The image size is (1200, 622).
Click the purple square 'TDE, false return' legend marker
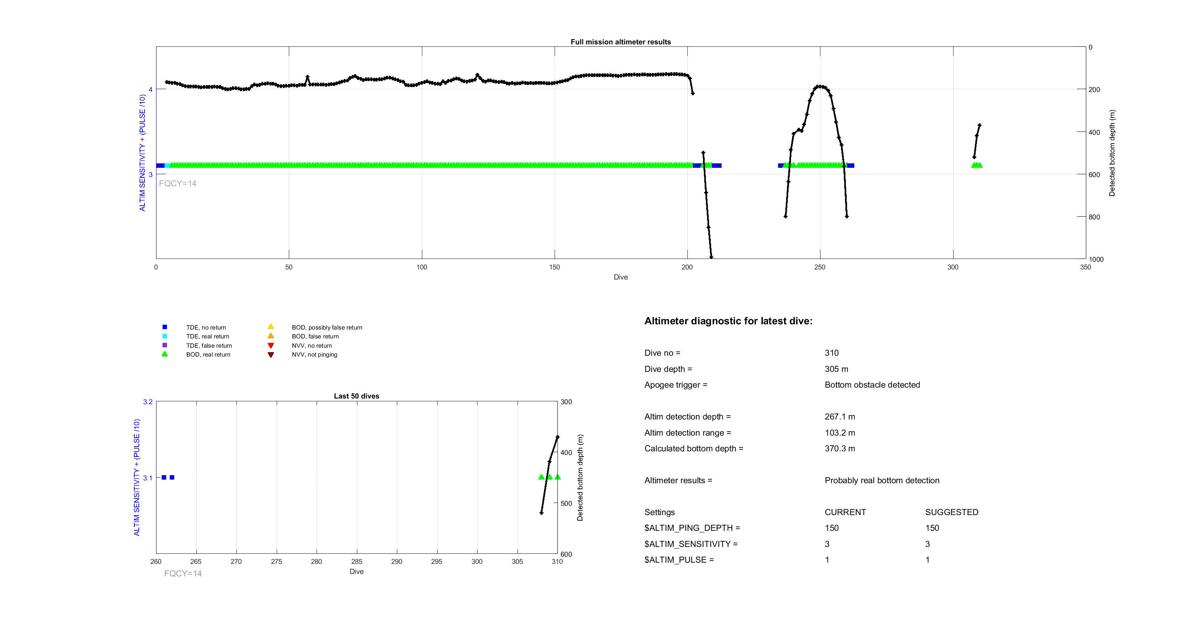coord(165,345)
